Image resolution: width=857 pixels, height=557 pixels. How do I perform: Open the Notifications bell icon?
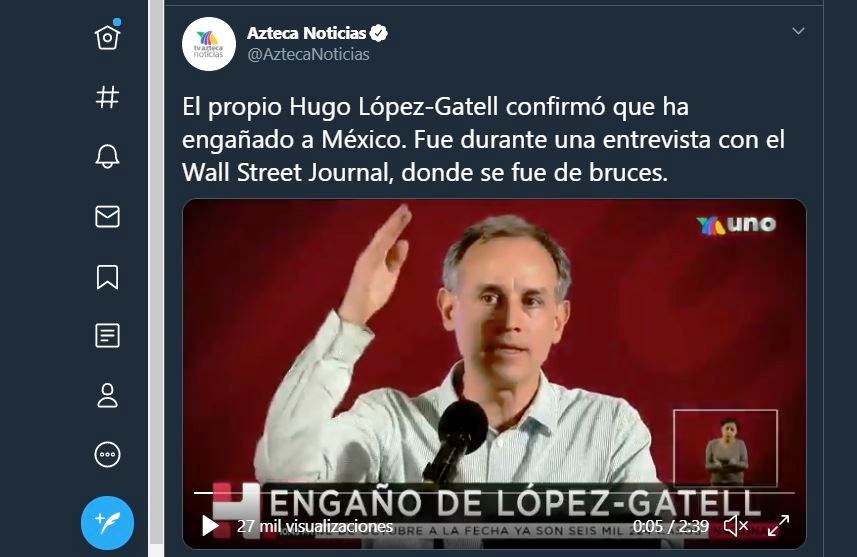tap(108, 157)
